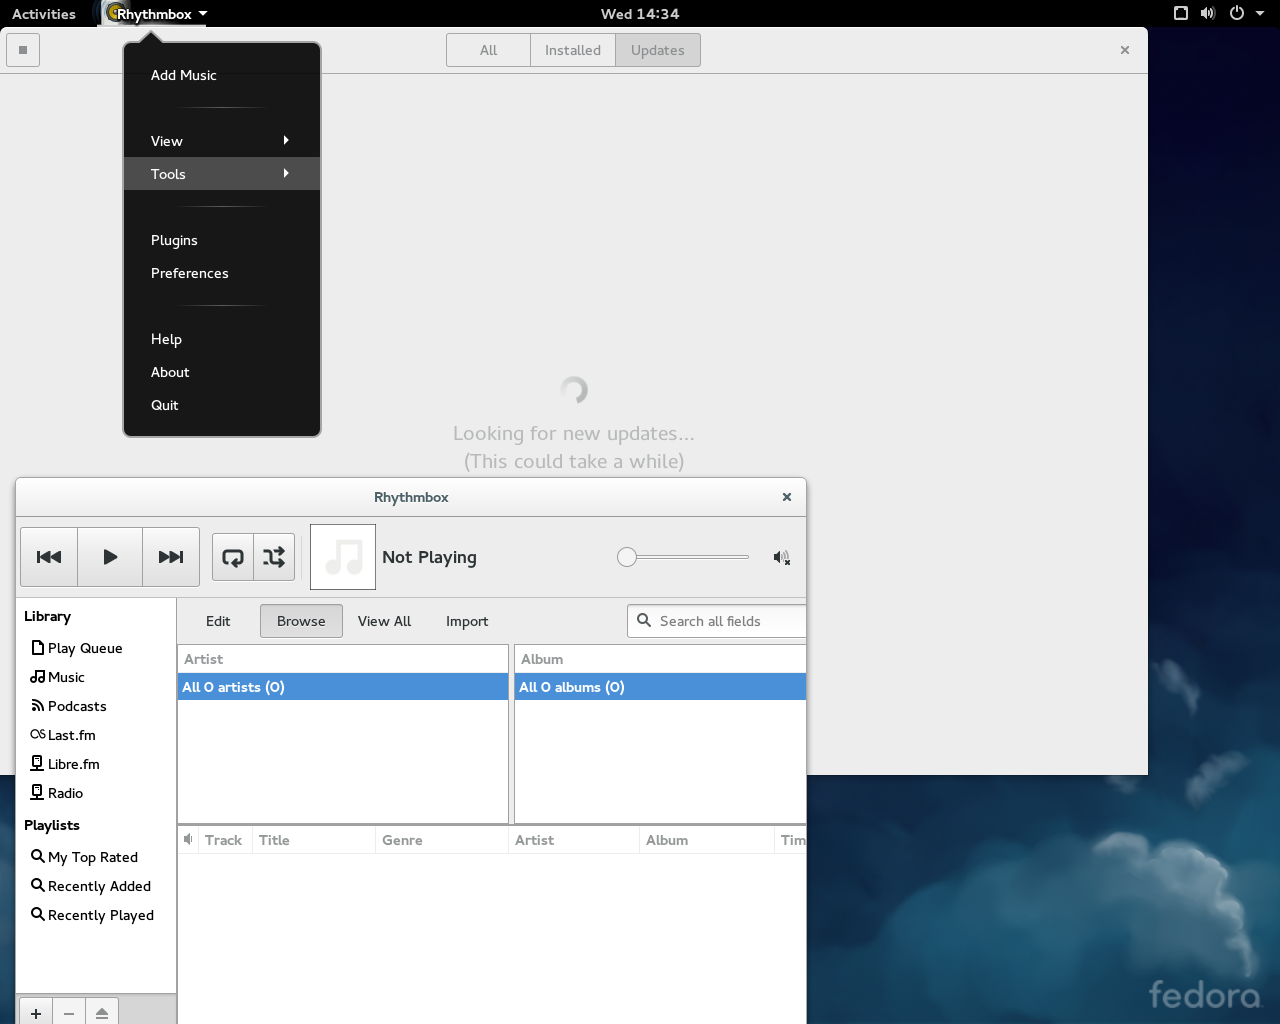Switch to the Installed tab in Software
The width and height of the screenshot is (1280, 1024).
coord(573,50)
